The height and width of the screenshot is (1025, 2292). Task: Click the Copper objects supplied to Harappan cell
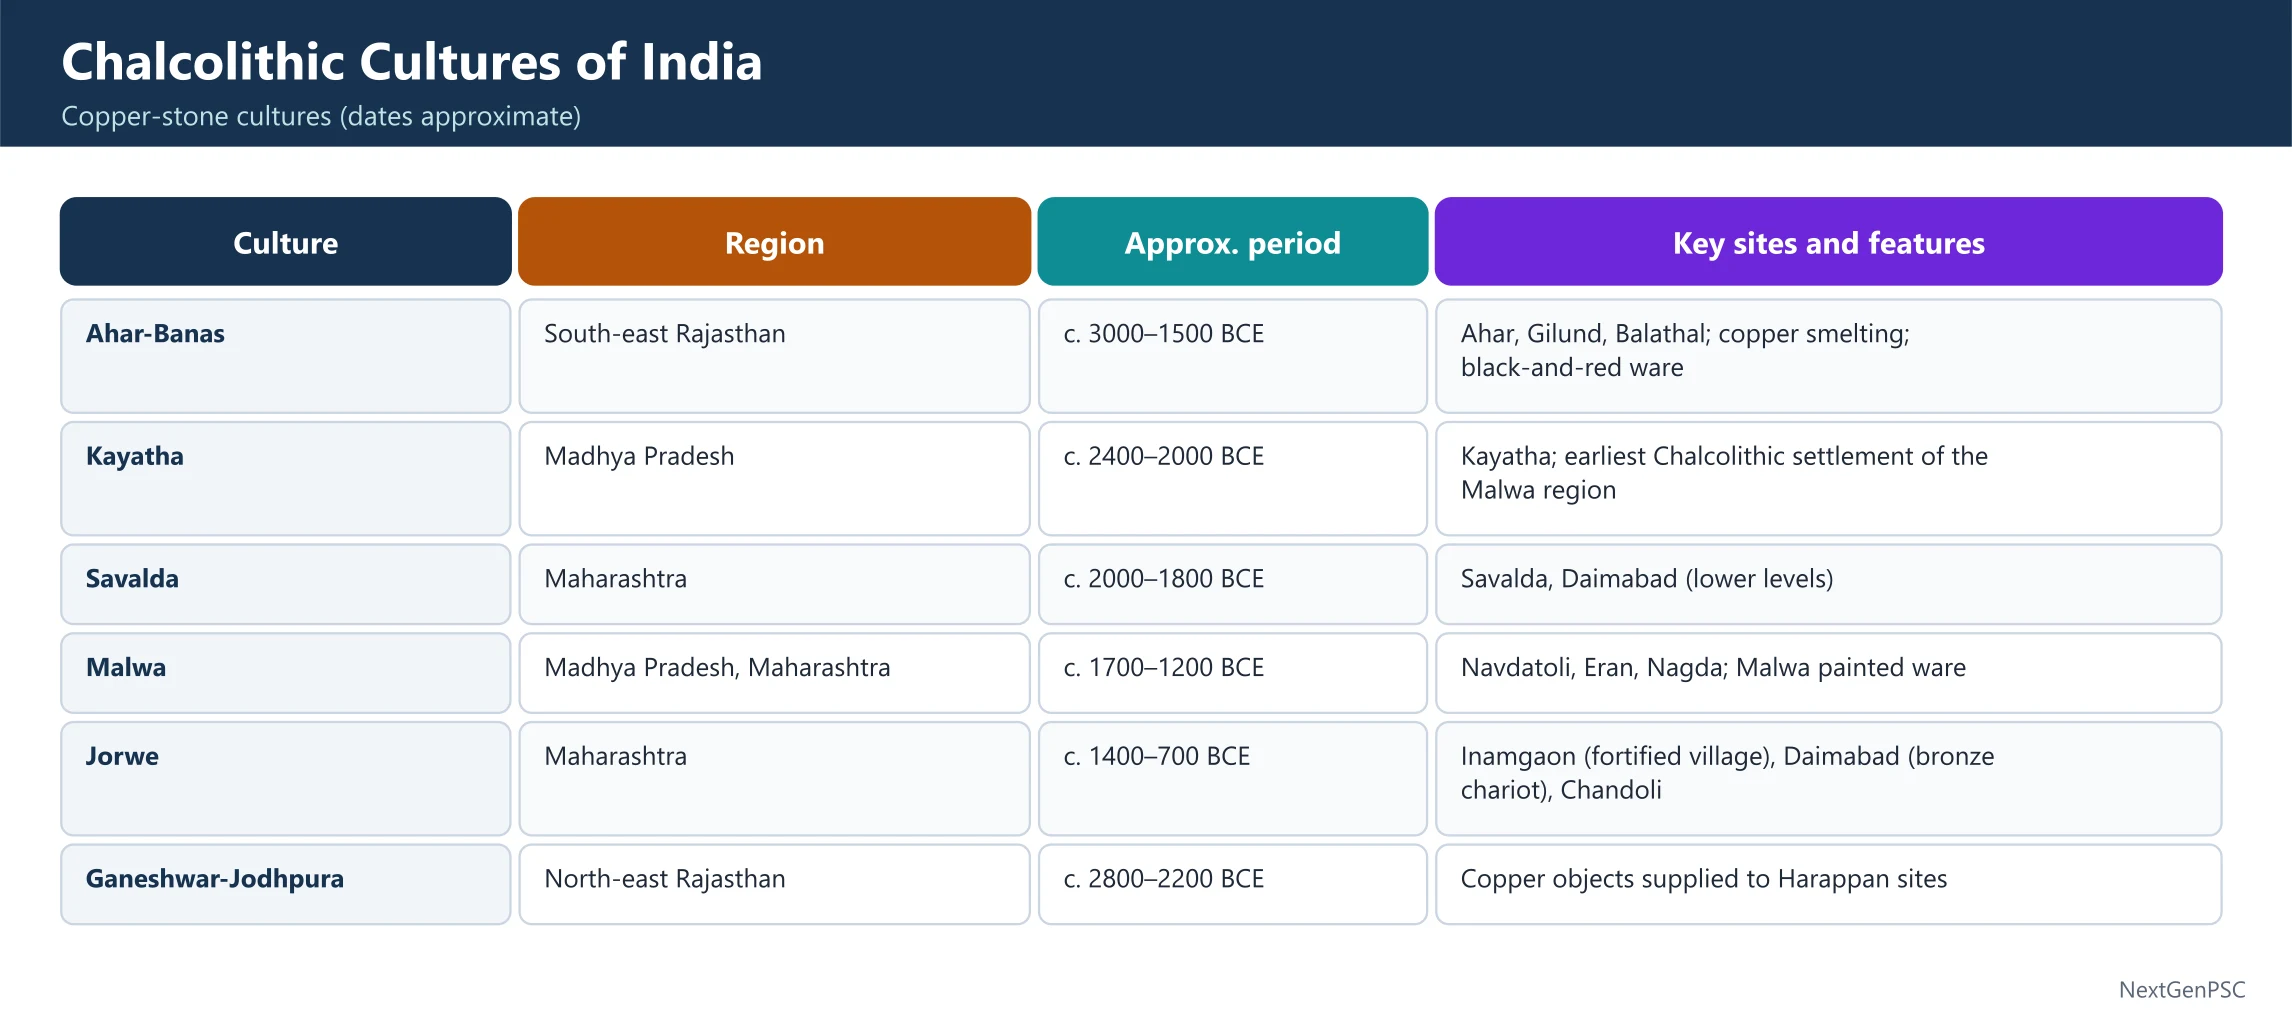(x=1828, y=884)
